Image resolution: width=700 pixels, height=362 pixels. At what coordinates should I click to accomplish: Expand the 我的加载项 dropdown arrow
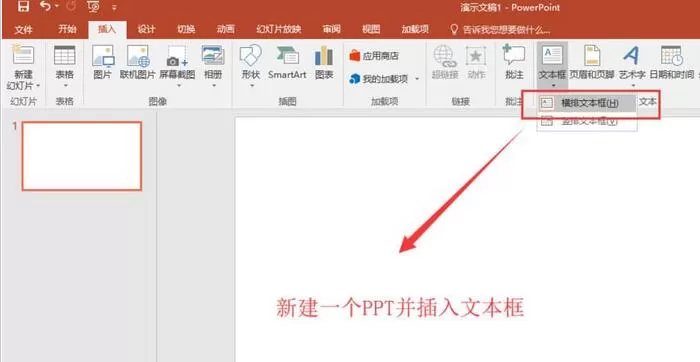click(417, 79)
